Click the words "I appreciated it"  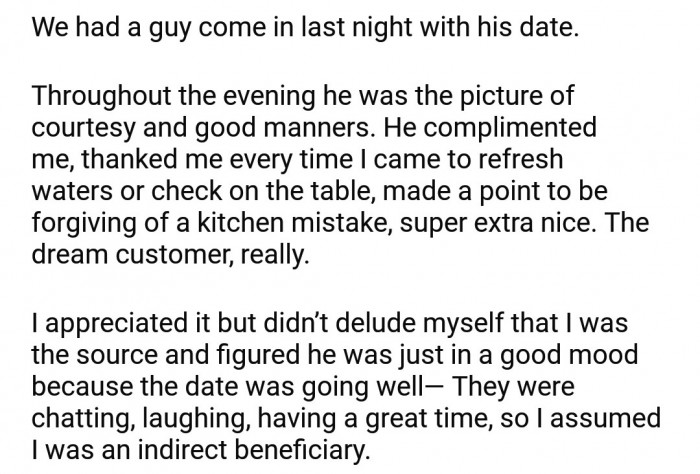coord(109,323)
